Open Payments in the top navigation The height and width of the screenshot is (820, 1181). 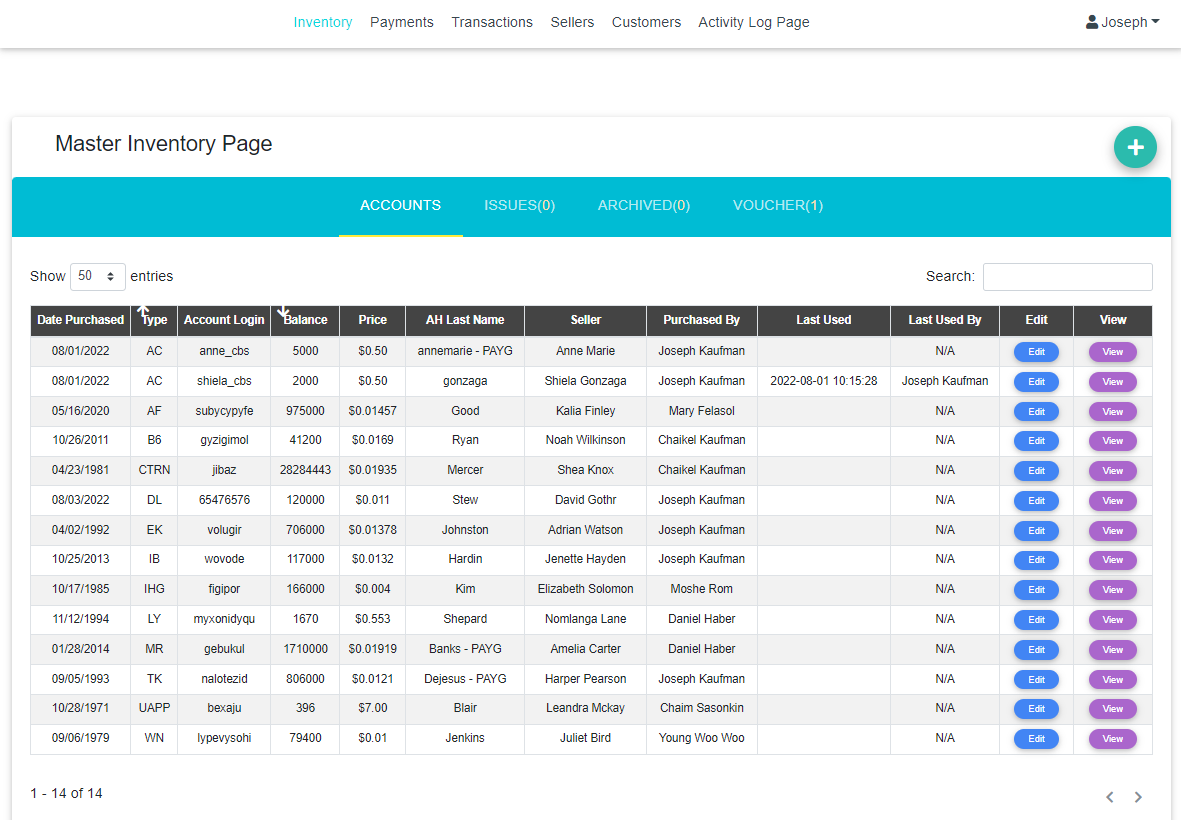pos(401,22)
